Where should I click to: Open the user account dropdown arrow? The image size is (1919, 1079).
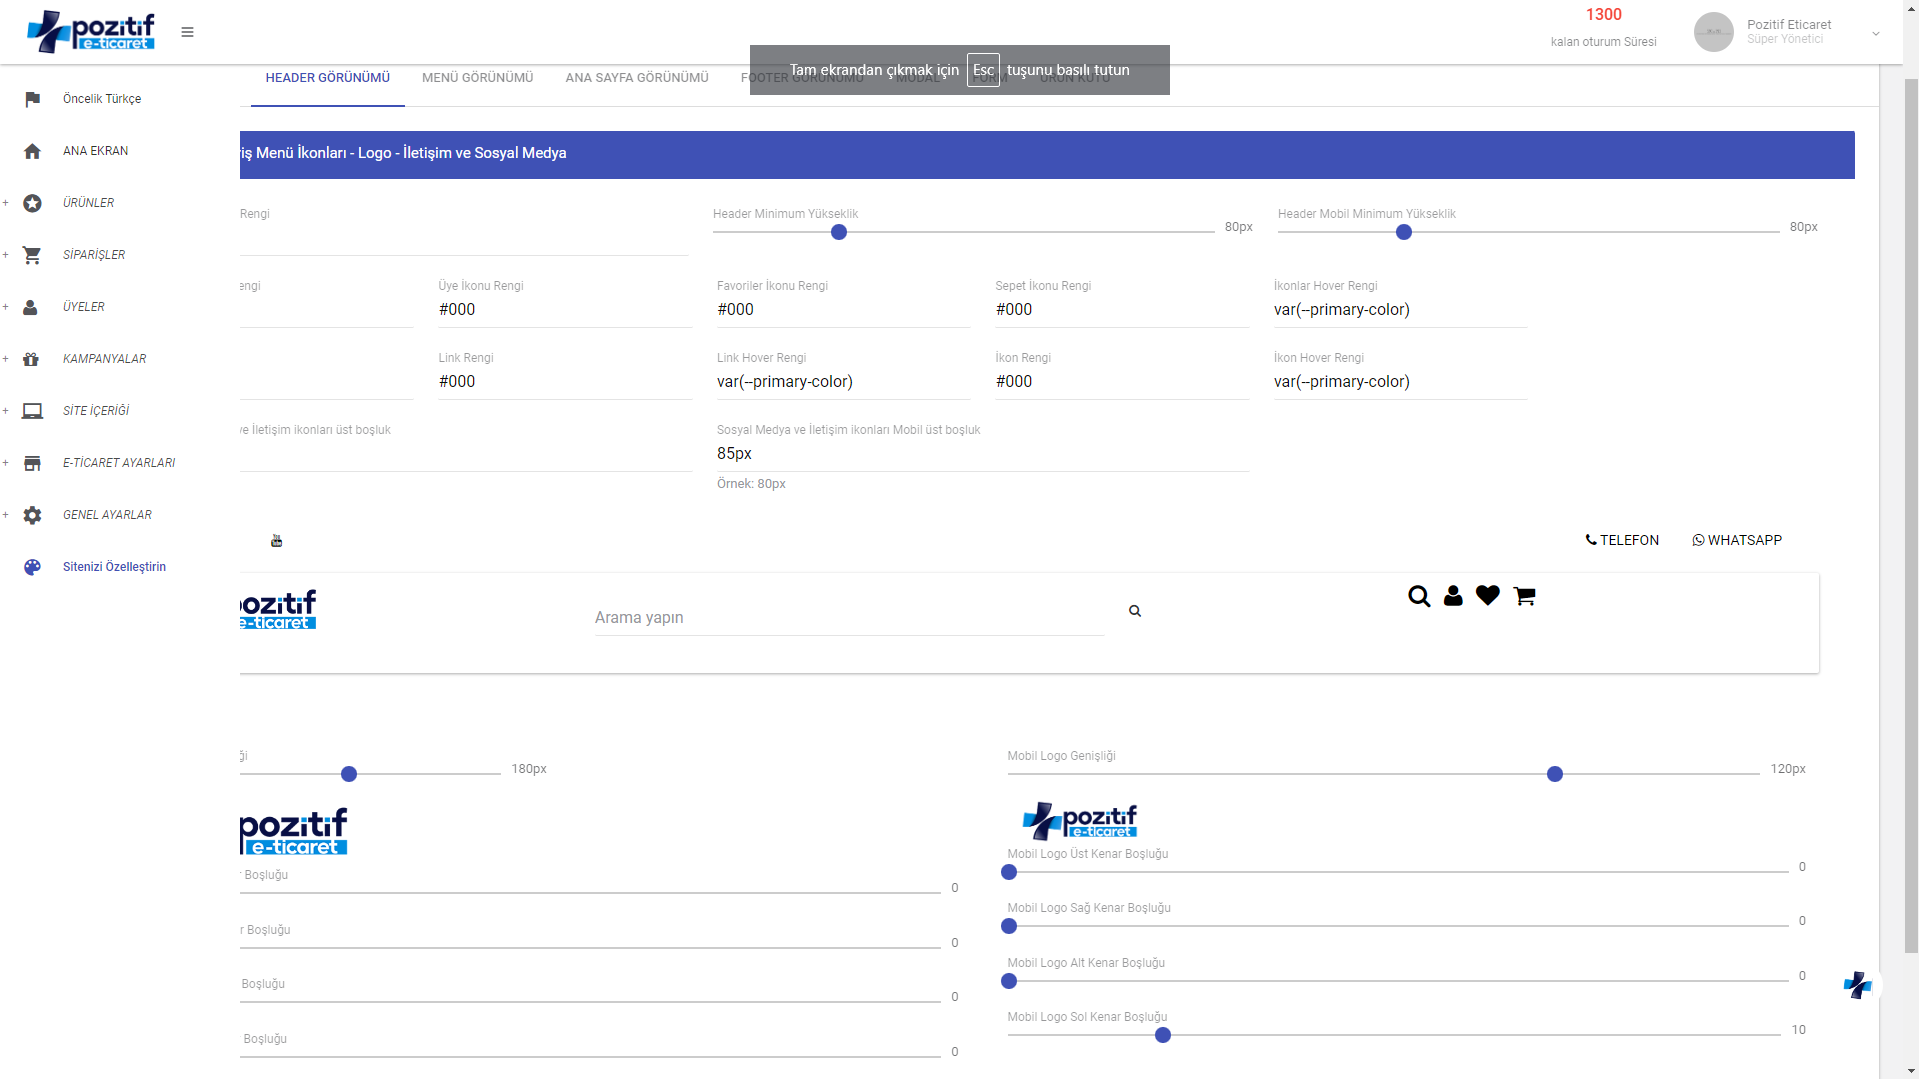(1875, 33)
